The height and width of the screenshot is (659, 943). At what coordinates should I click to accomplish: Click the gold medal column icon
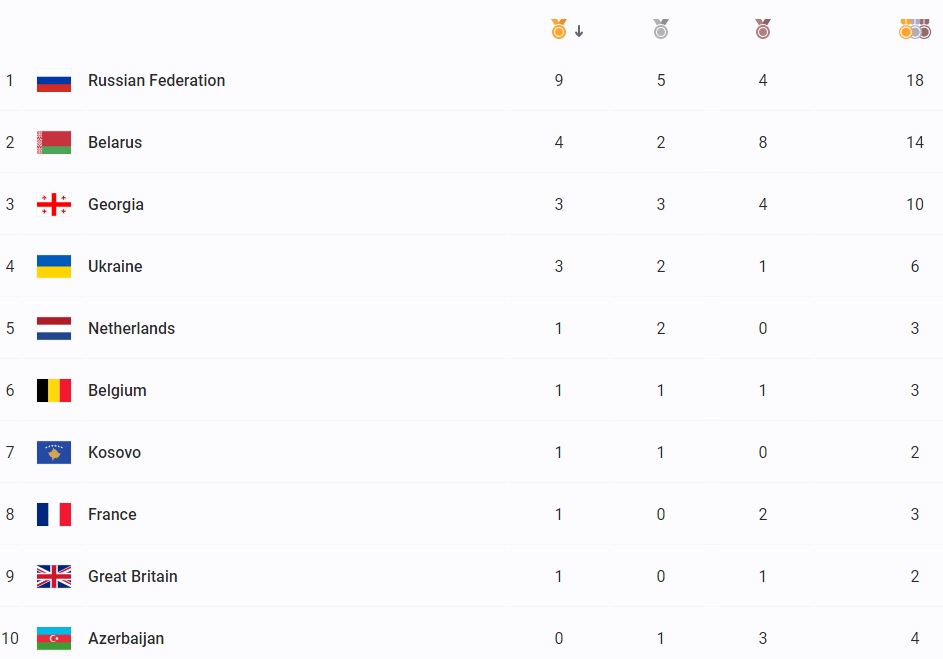point(559,30)
